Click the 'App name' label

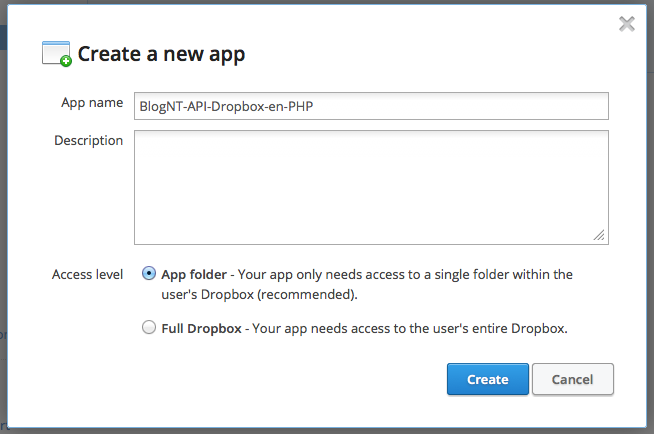click(92, 103)
